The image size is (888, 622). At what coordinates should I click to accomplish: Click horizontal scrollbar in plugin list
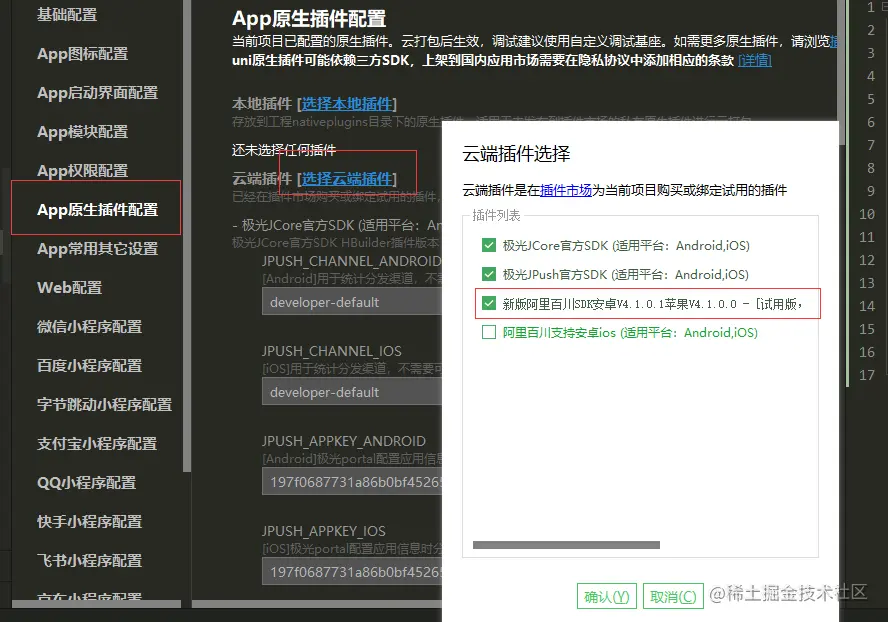coord(566,545)
